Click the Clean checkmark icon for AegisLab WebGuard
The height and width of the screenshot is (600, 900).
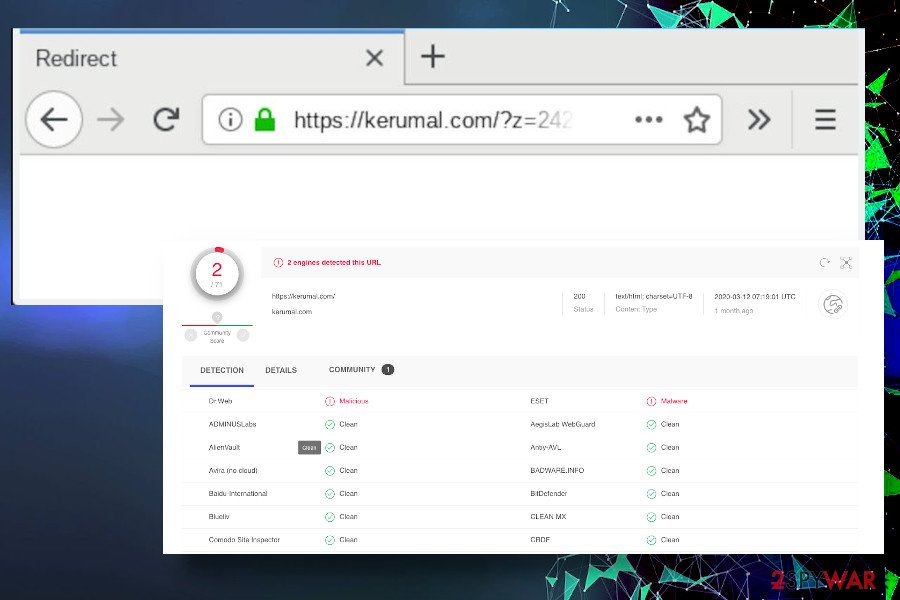(x=651, y=424)
